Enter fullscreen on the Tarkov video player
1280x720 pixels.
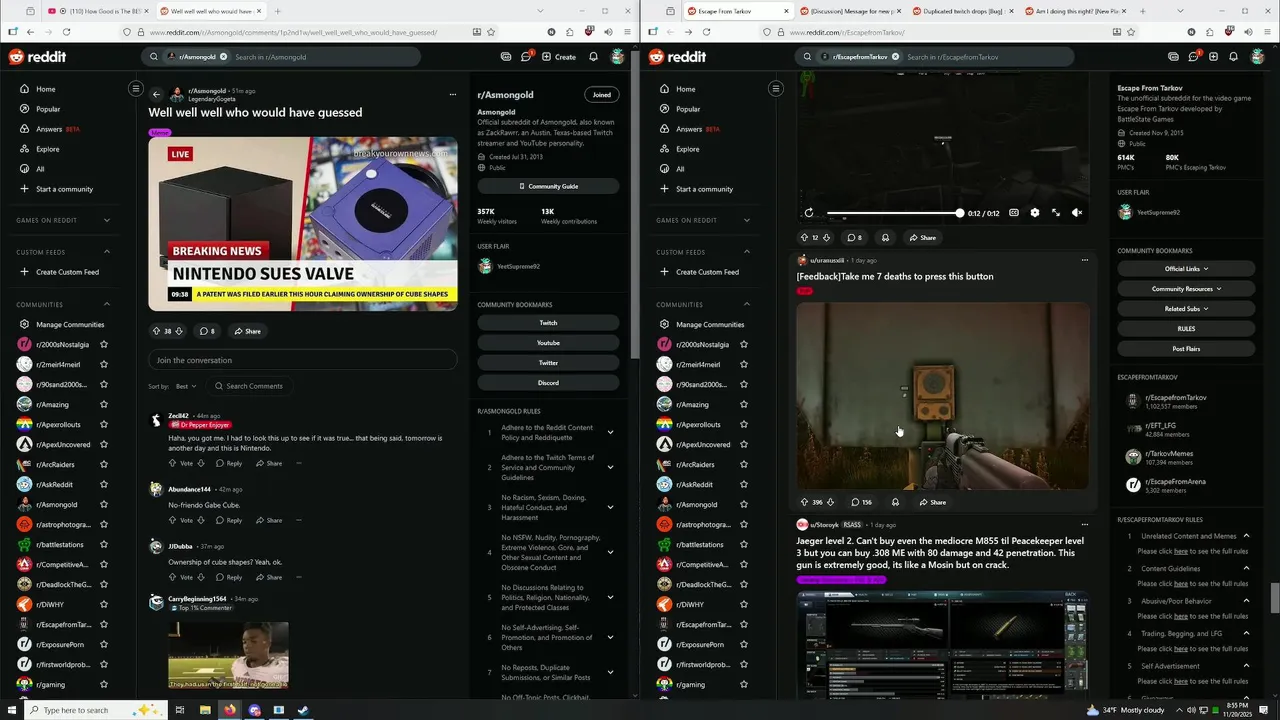click(x=1055, y=213)
